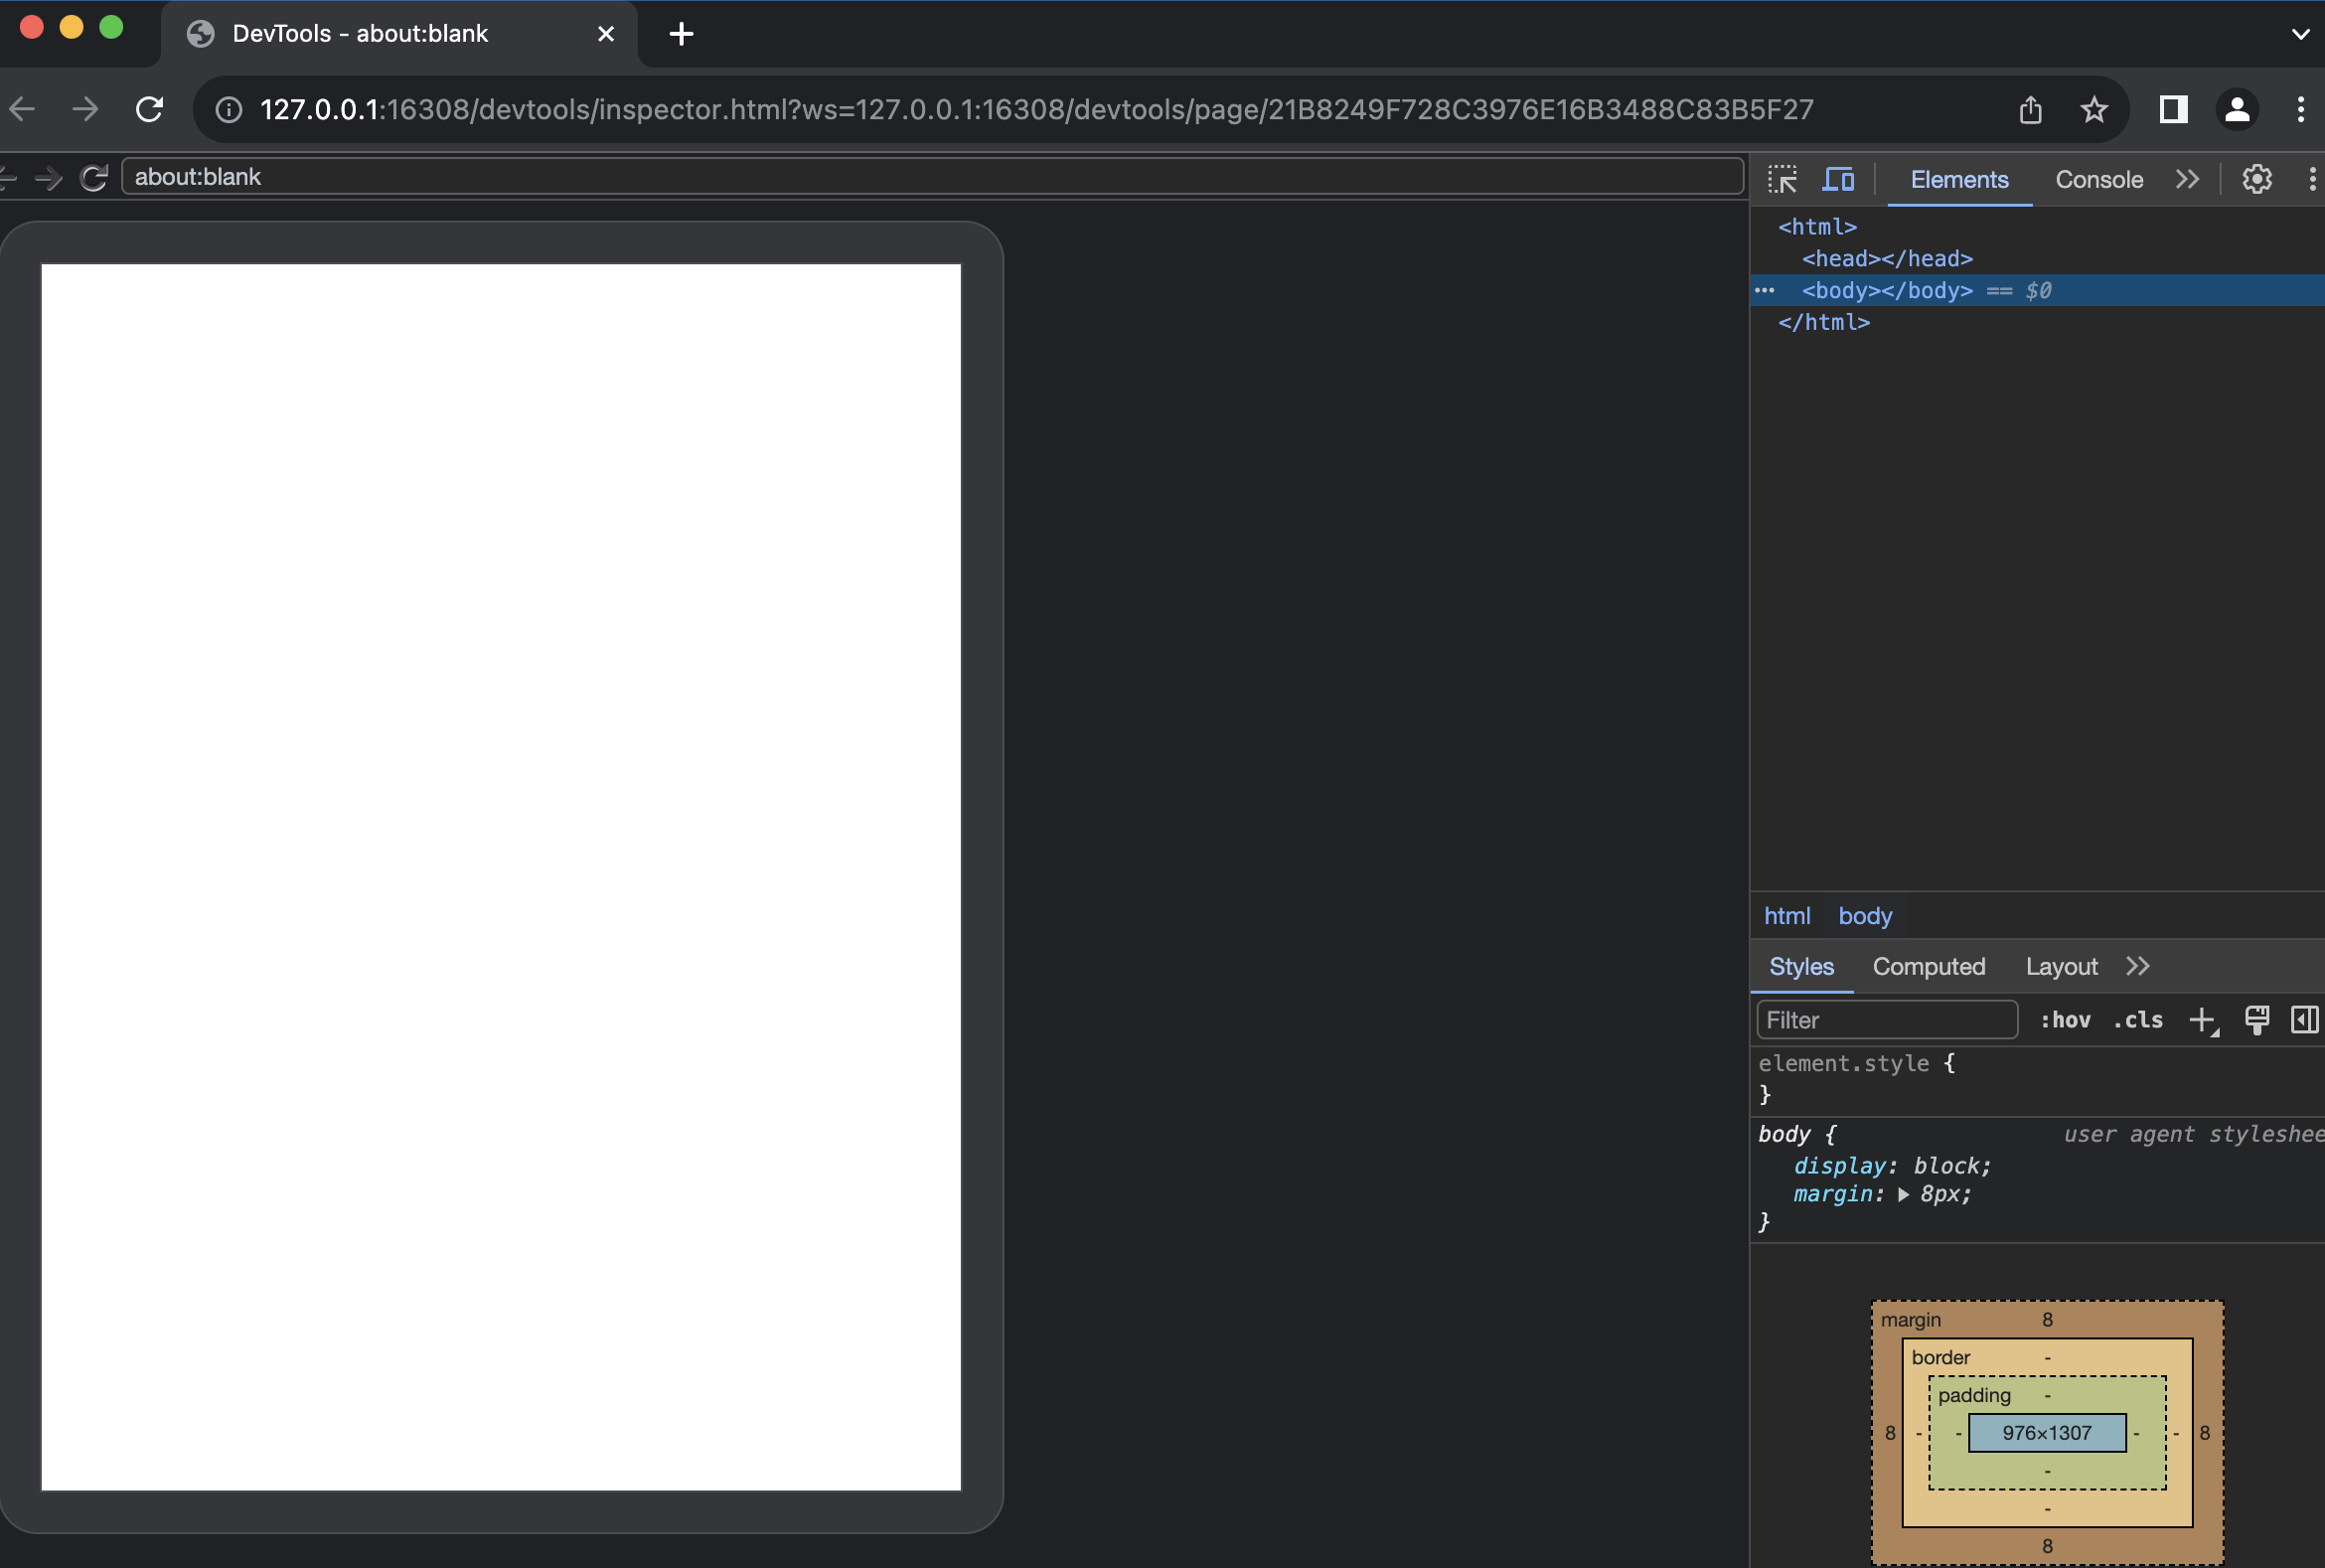This screenshot has width=2325, height=1568.
Task: Show more DevTools panels chevron
Action: (2187, 180)
